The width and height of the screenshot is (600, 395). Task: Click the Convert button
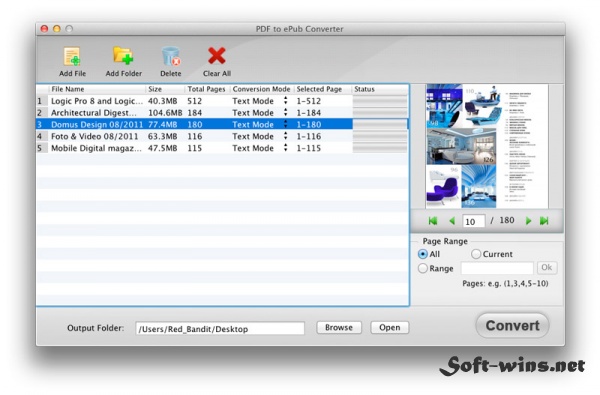click(x=512, y=326)
